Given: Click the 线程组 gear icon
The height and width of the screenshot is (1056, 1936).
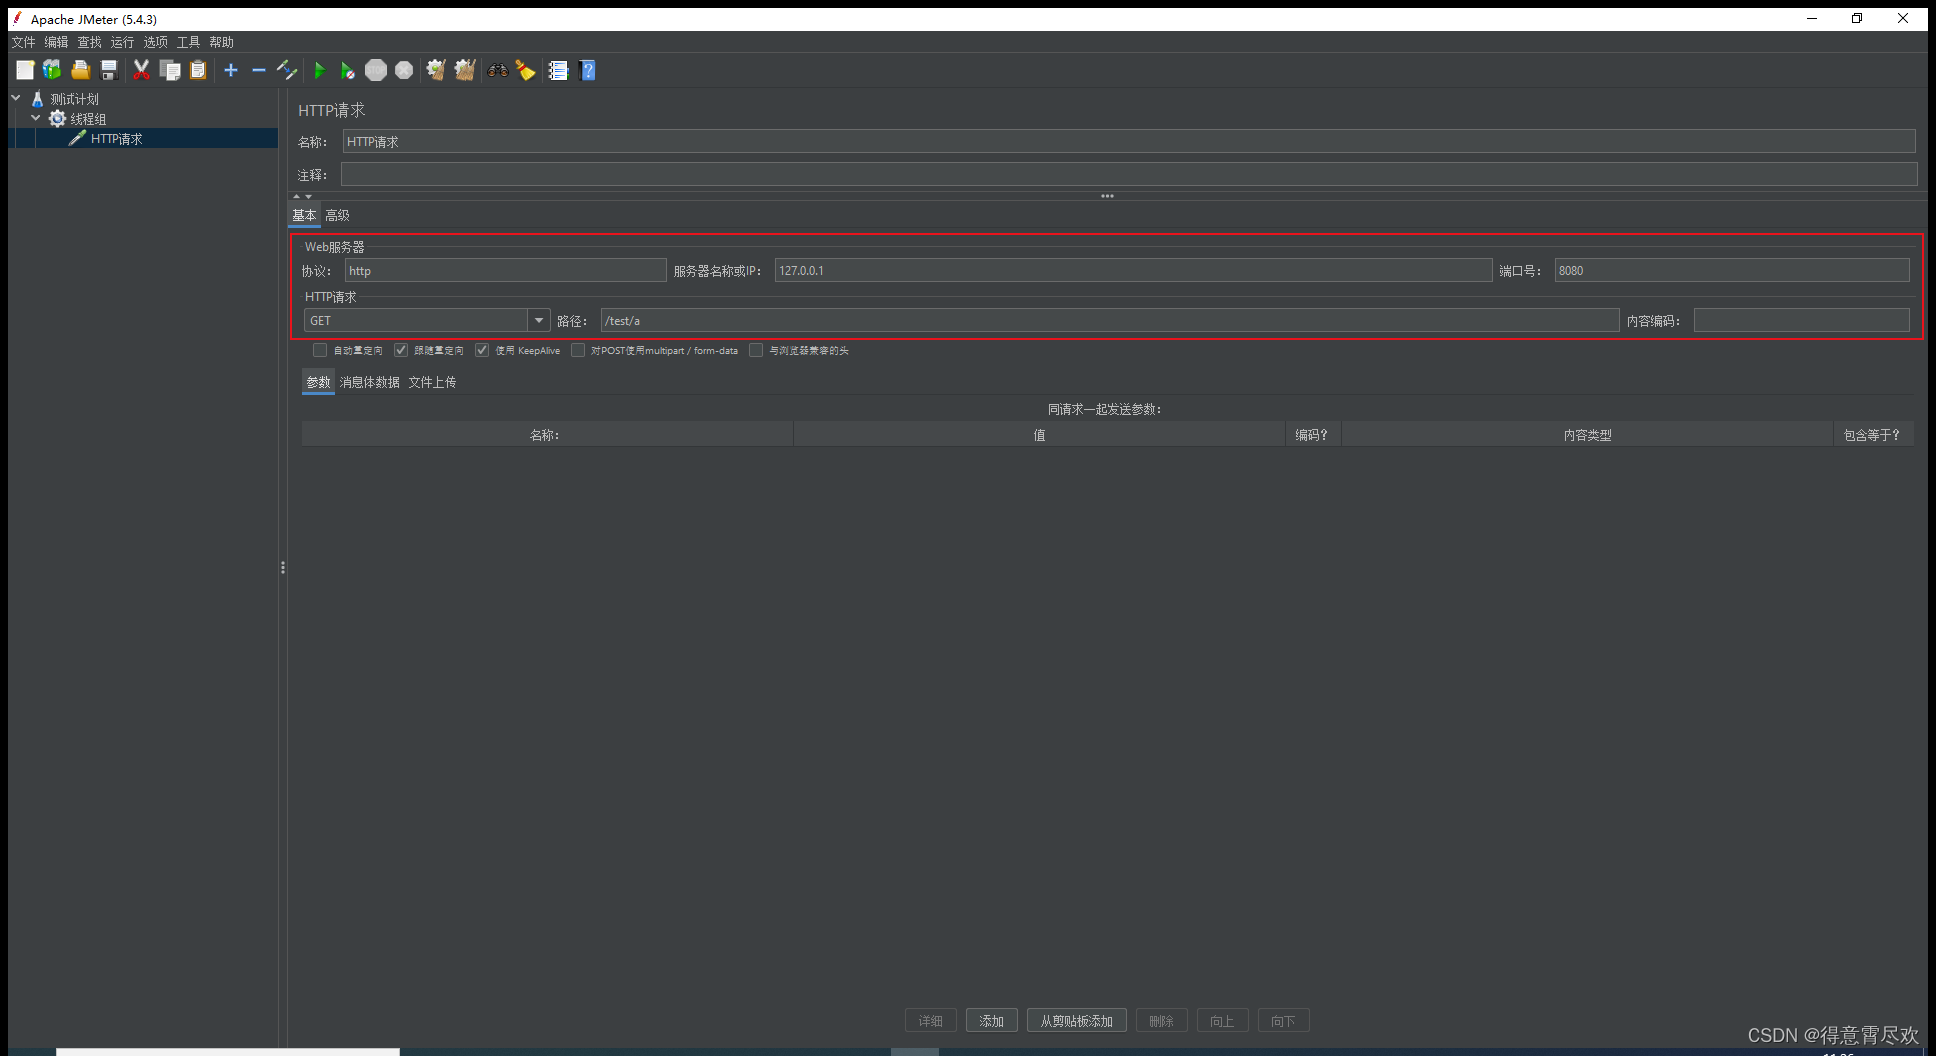Looking at the screenshot, I should (x=57, y=119).
